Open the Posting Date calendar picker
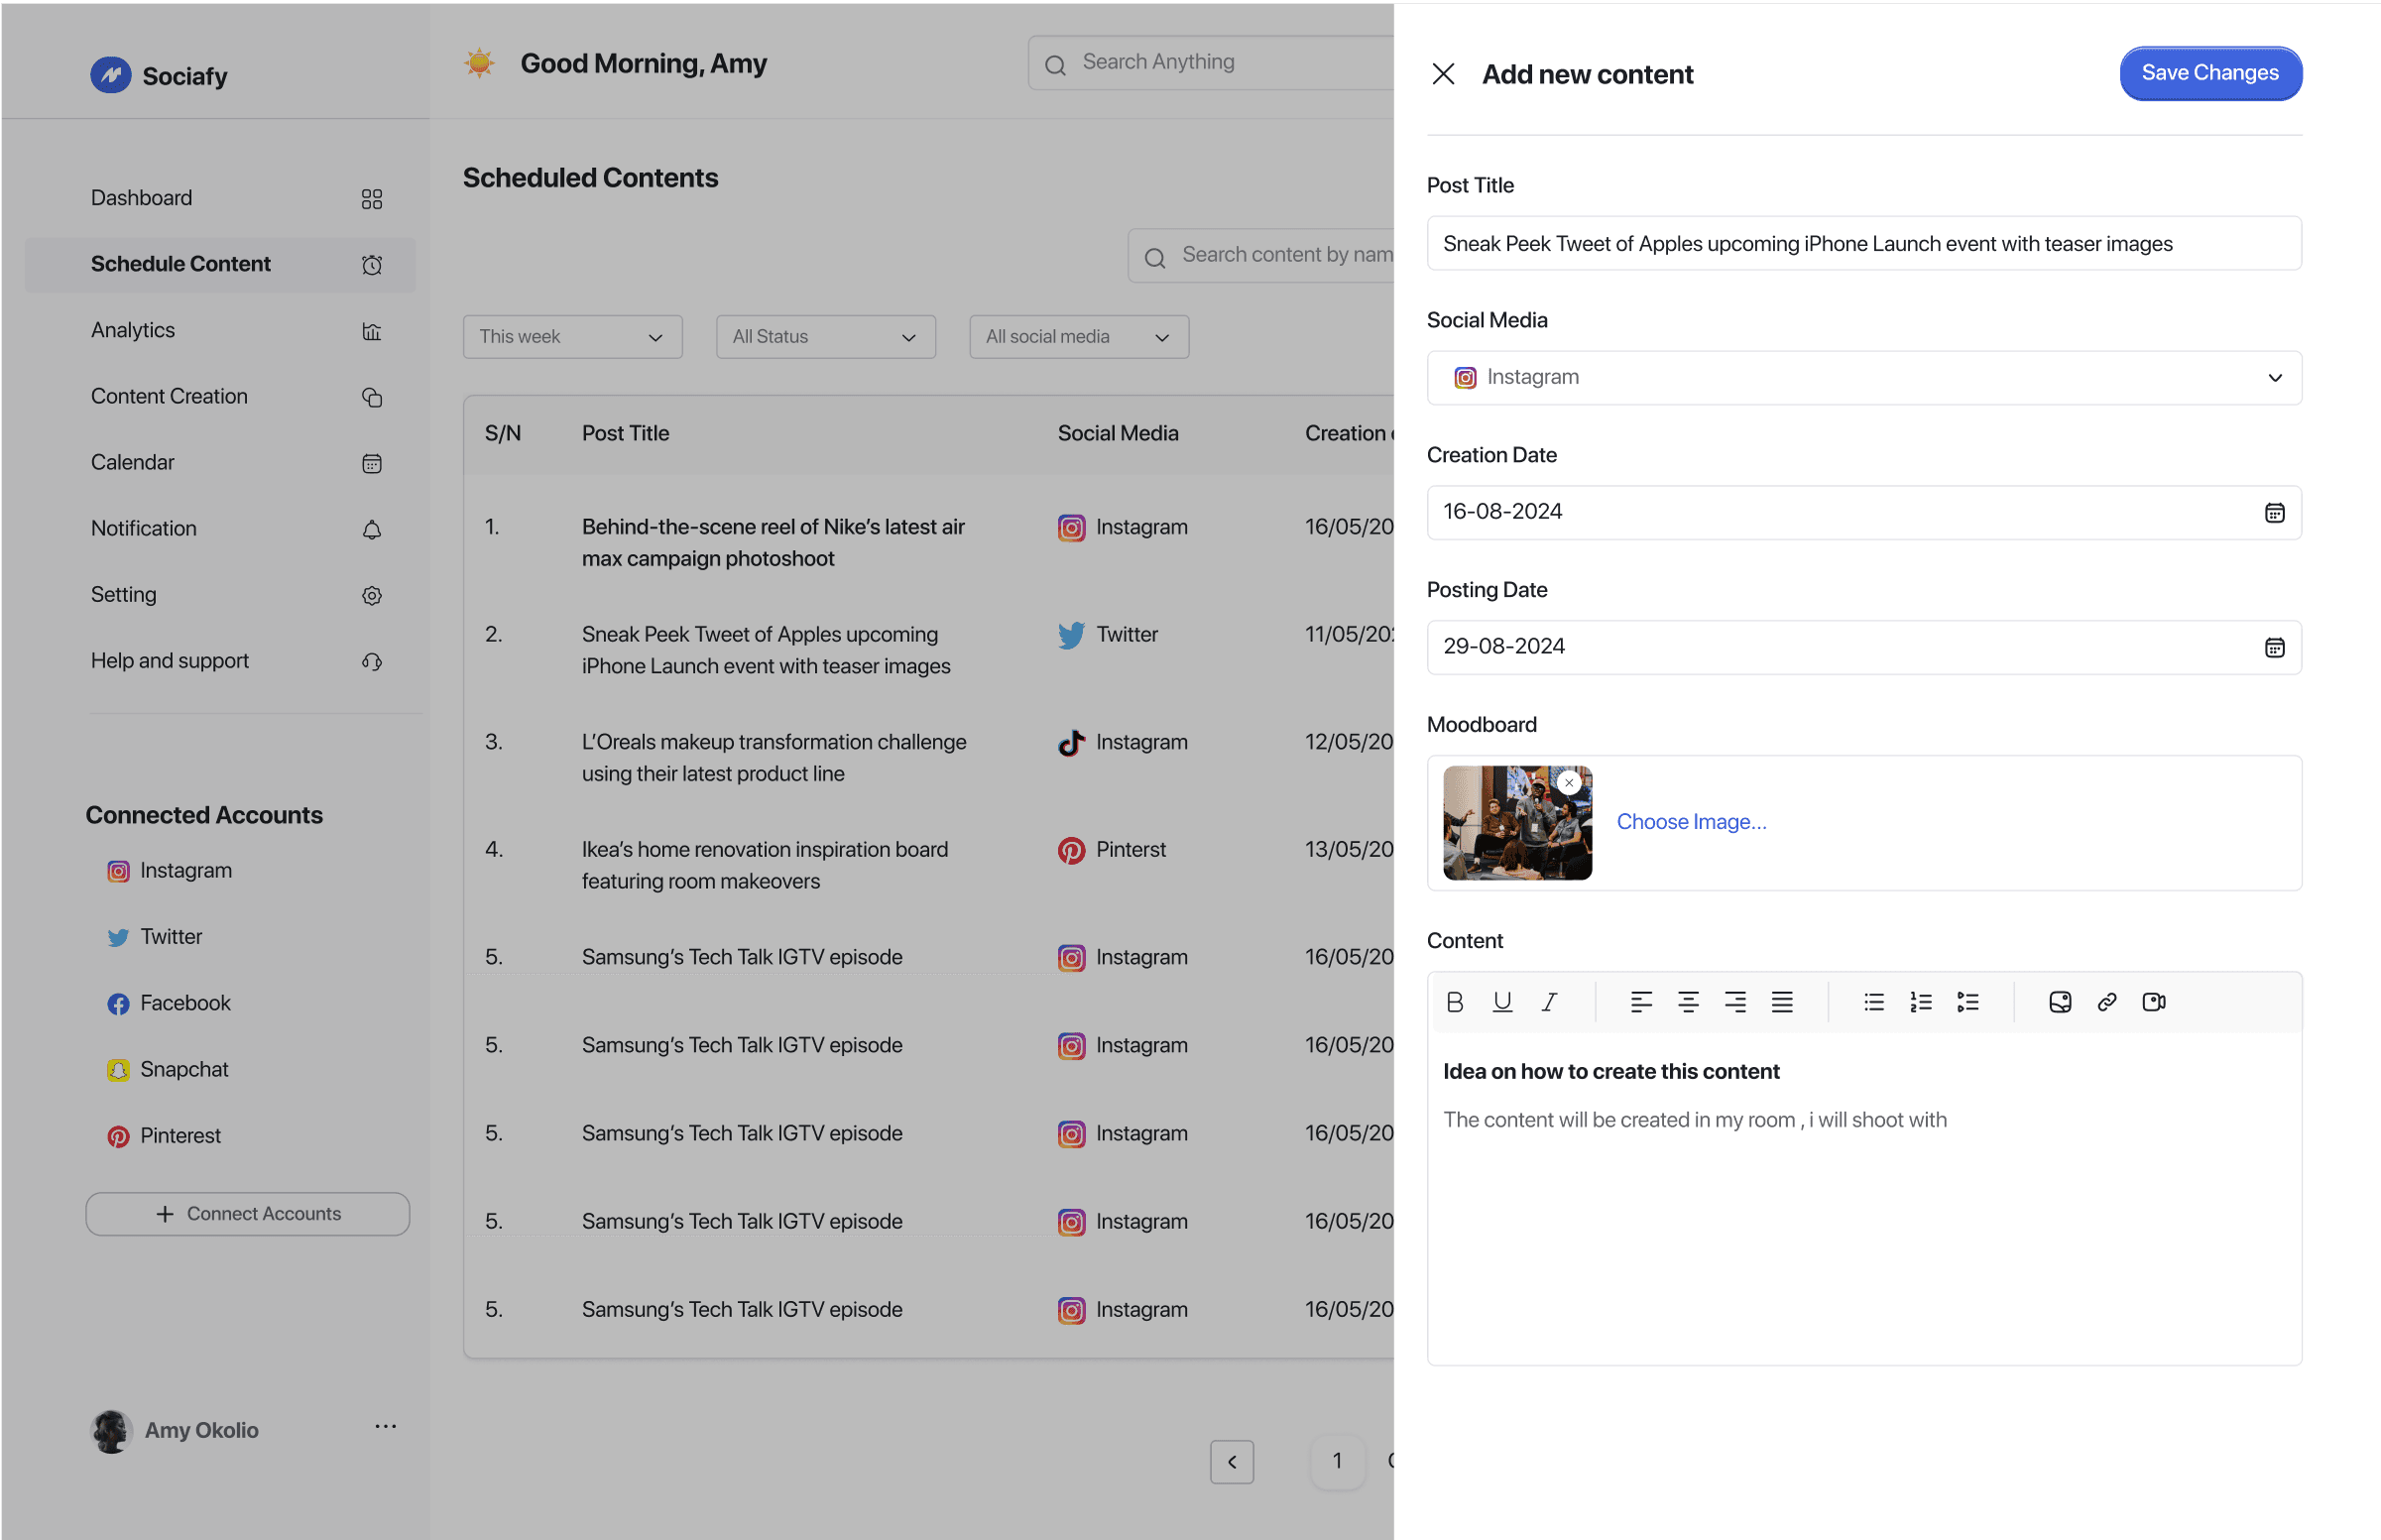 [2274, 648]
